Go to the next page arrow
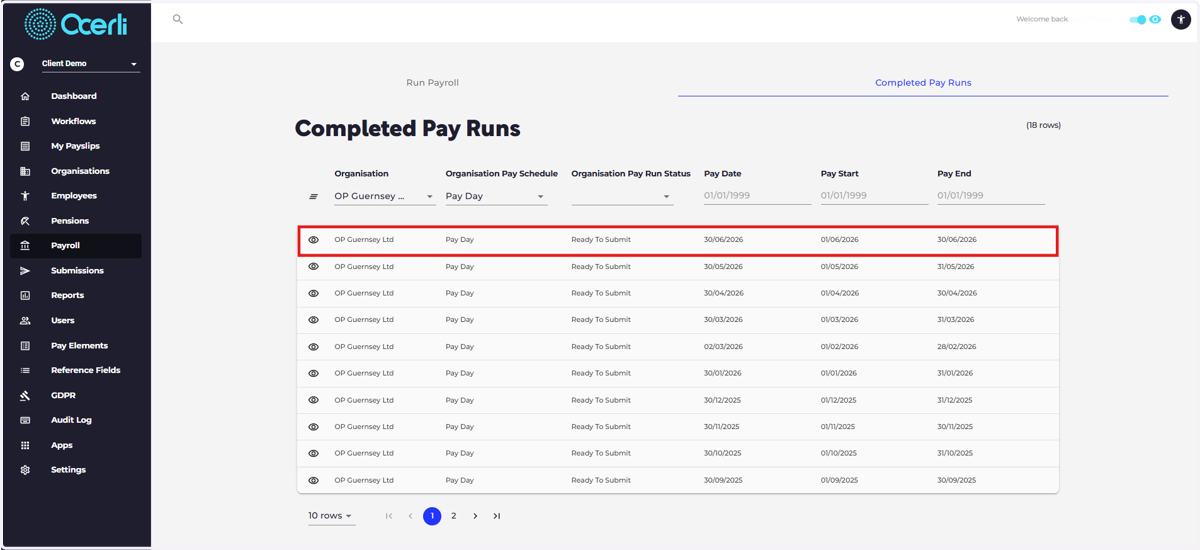Image resolution: width=1200 pixels, height=550 pixels. 475,516
